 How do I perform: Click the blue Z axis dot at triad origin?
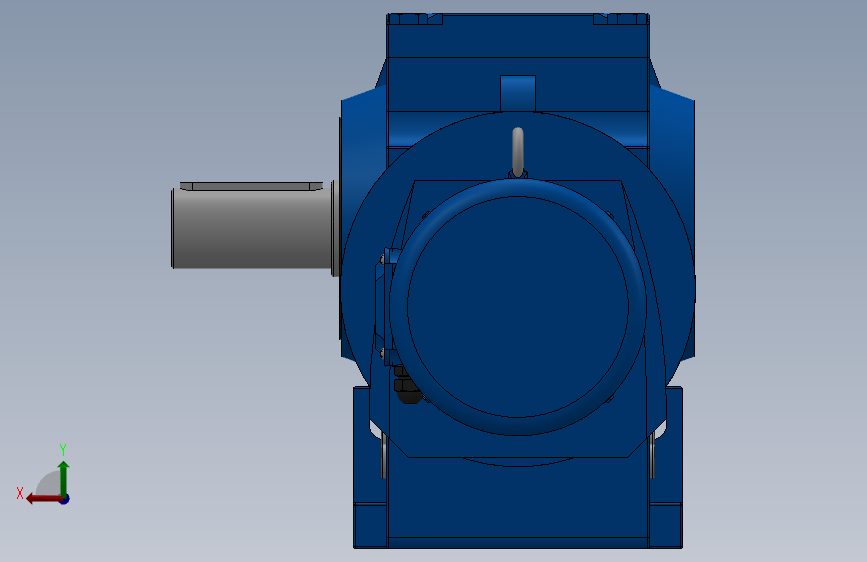coord(65,499)
